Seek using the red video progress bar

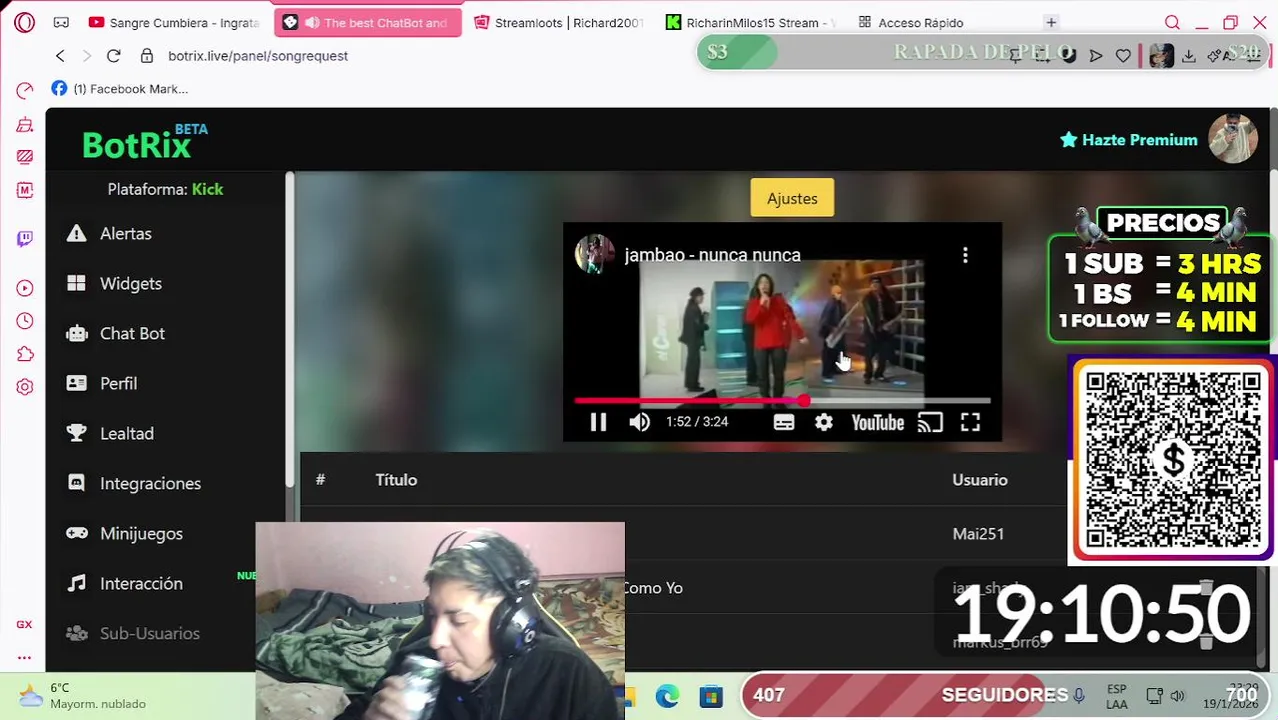[x=782, y=401]
